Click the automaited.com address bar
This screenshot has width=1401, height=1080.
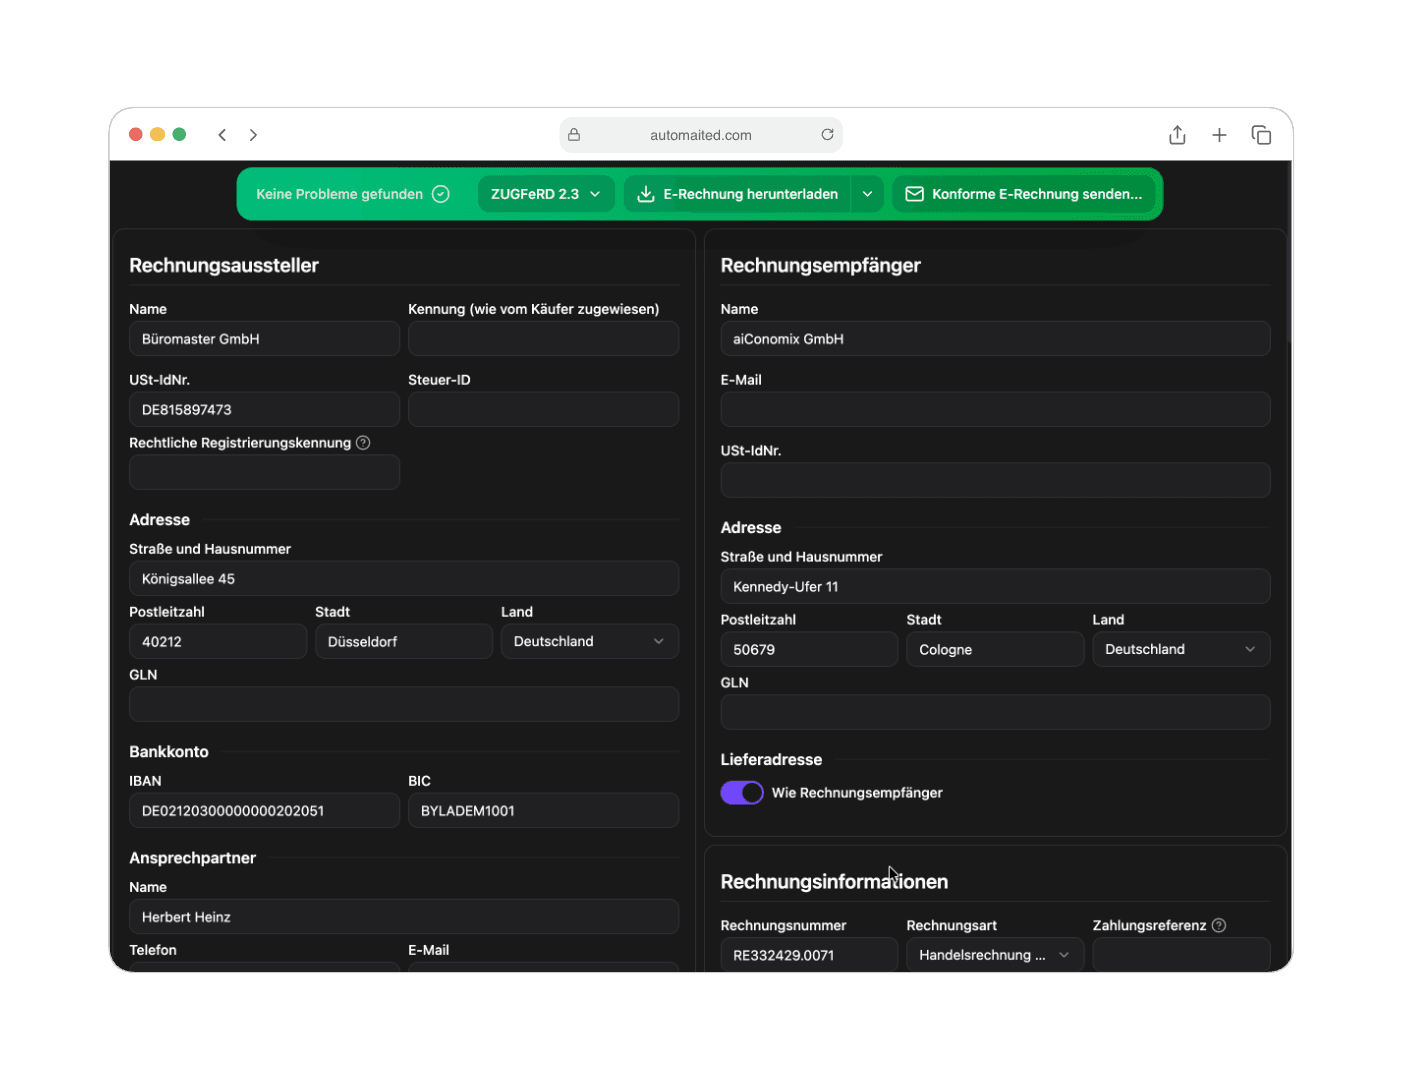tap(700, 135)
